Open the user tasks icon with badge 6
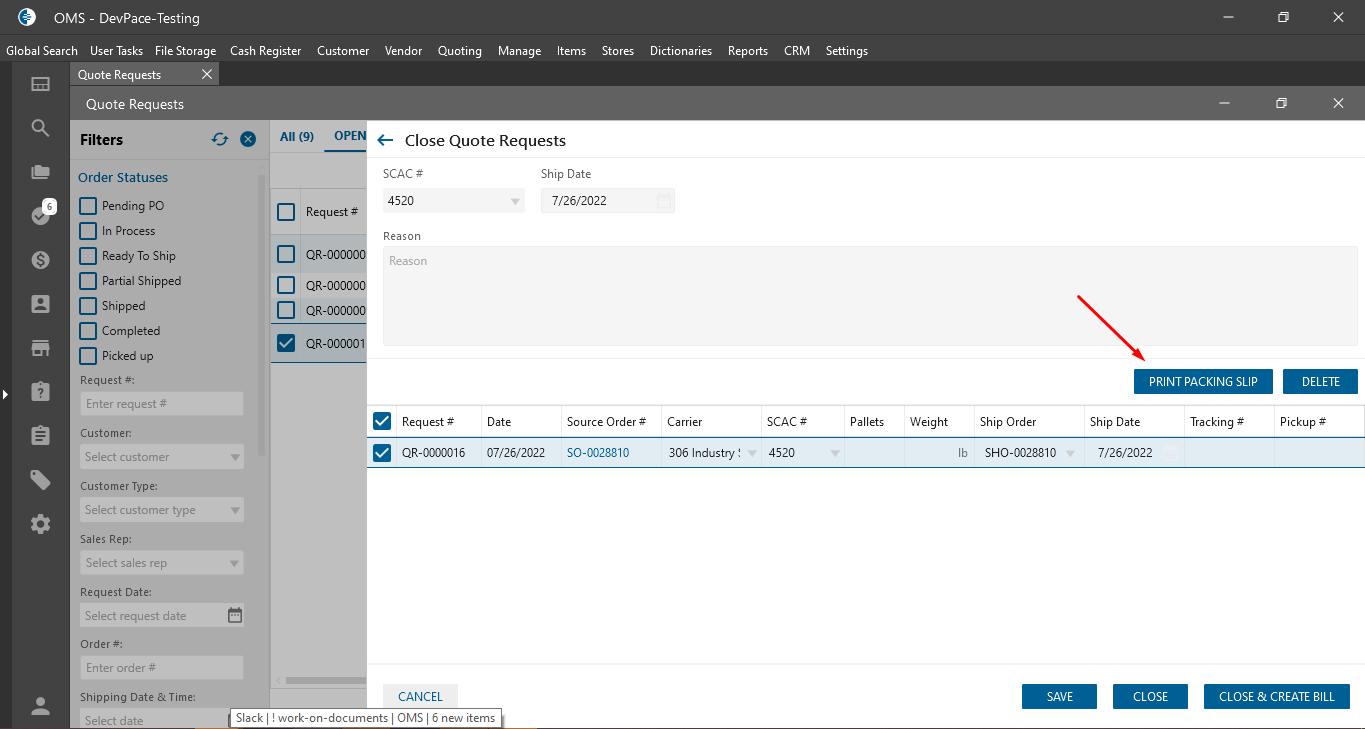The width and height of the screenshot is (1365, 729). [x=40, y=215]
